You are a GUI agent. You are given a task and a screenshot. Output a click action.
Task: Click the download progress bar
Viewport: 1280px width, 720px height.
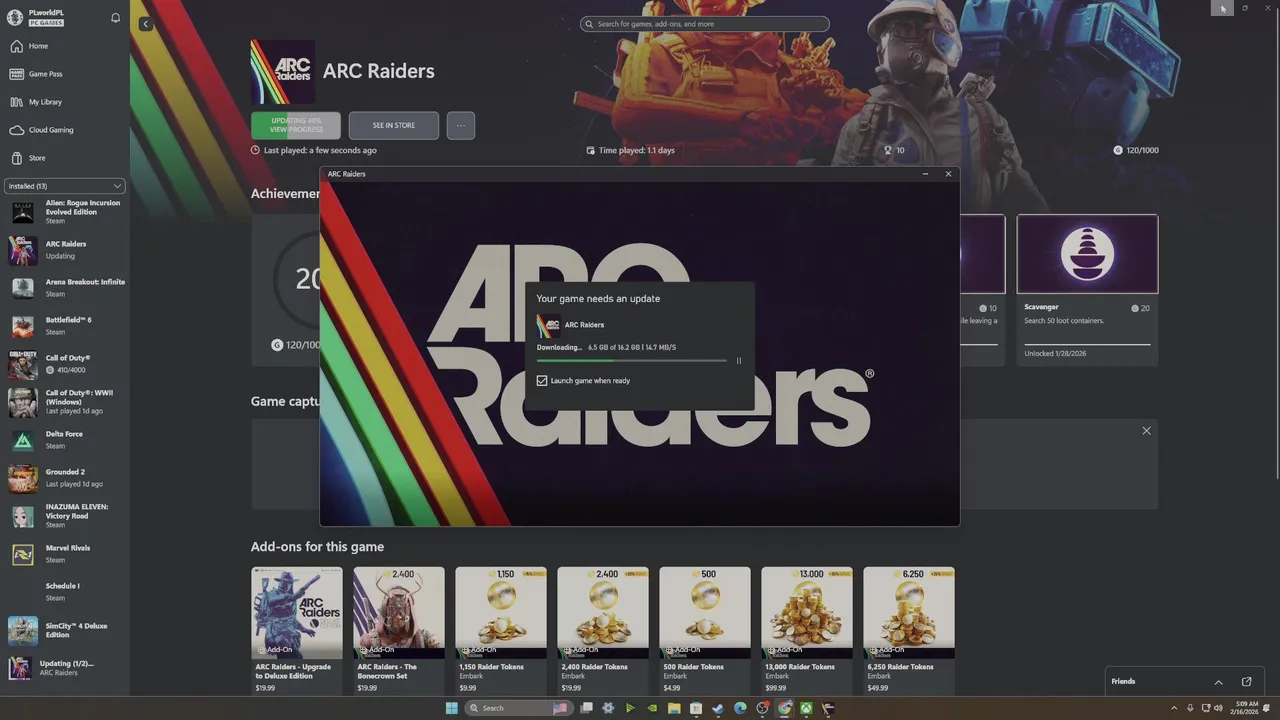coord(632,360)
